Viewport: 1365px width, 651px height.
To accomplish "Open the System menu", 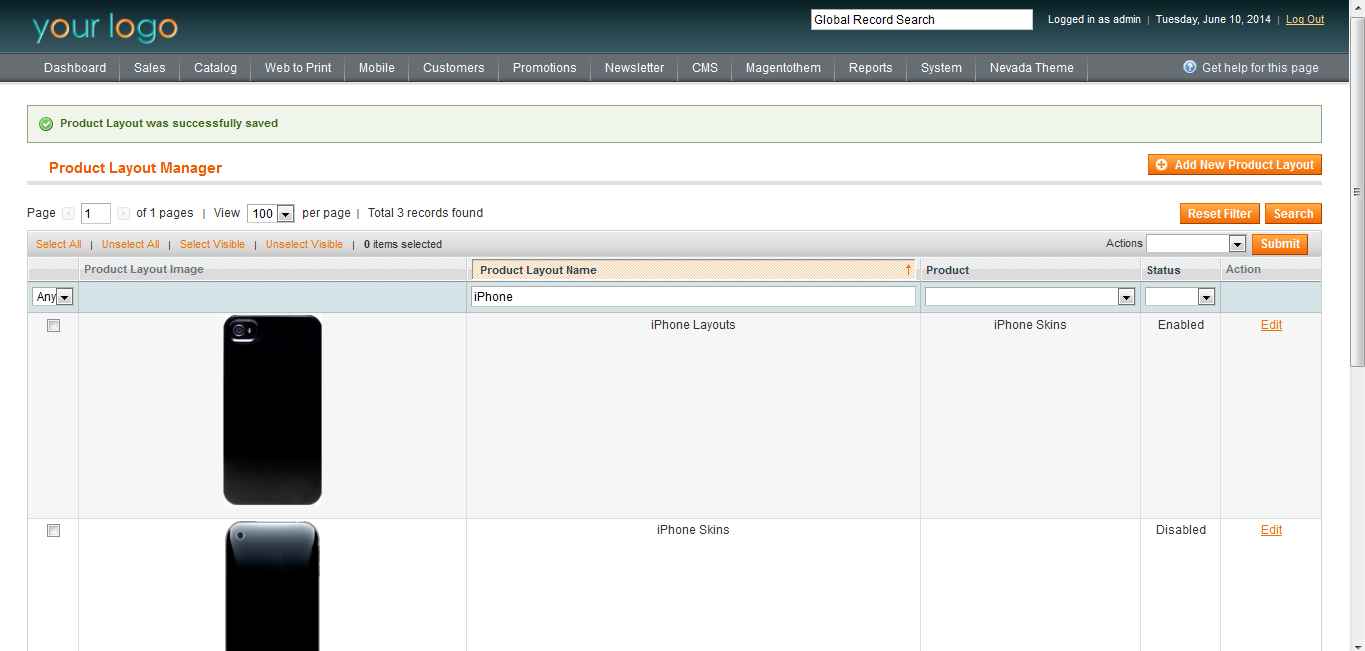I will click(x=942, y=68).
